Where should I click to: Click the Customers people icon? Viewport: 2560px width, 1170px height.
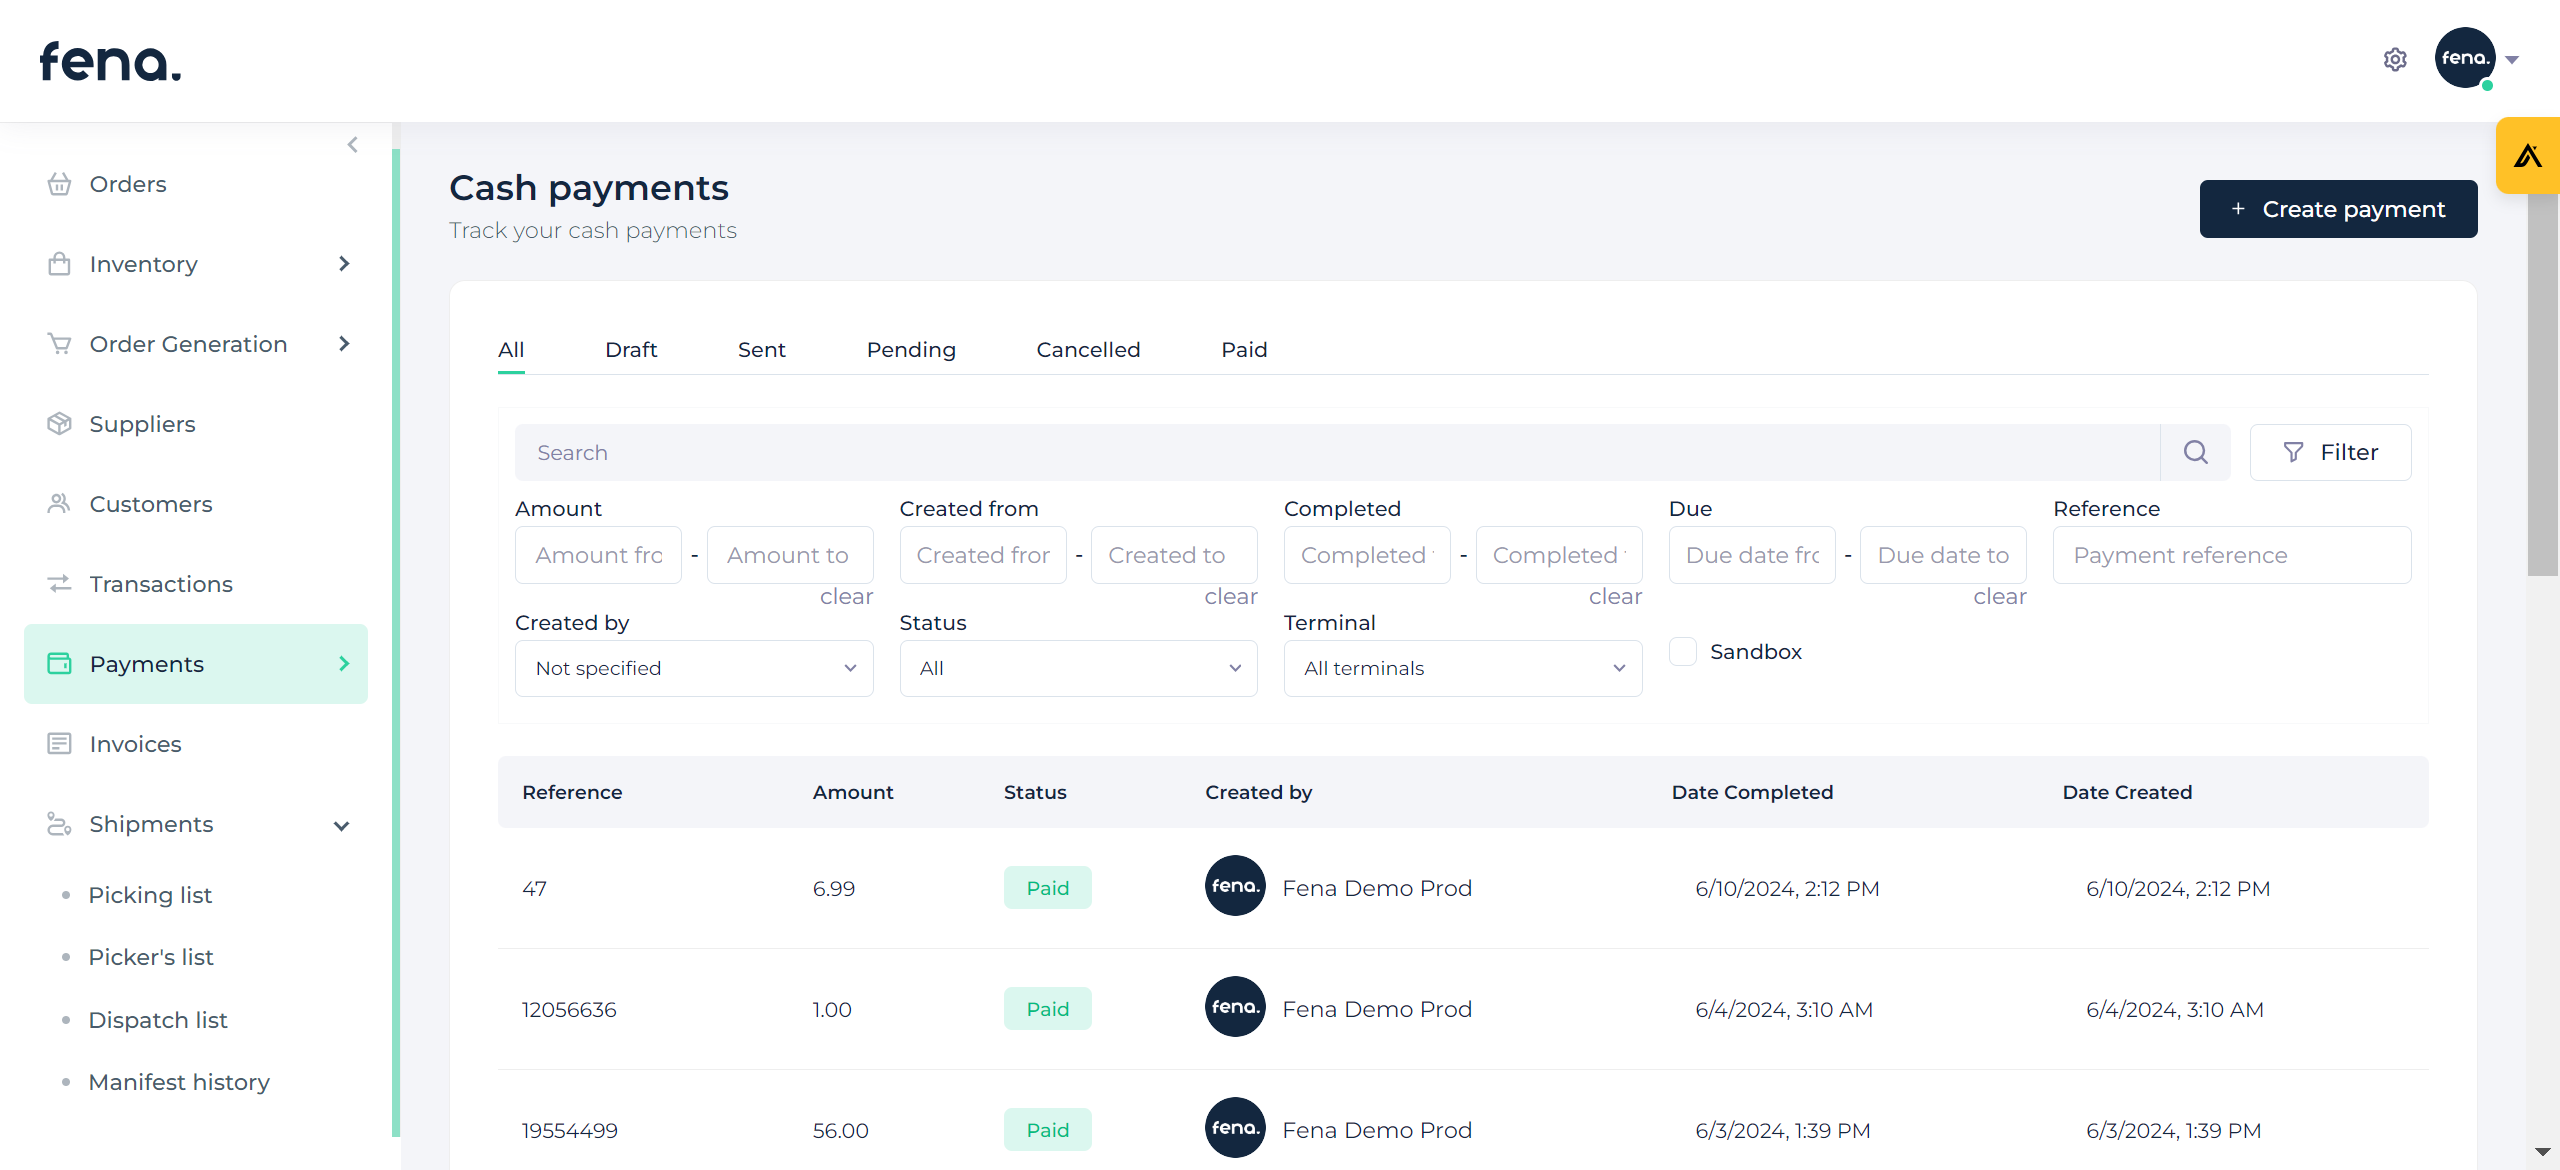coord(59,504)
